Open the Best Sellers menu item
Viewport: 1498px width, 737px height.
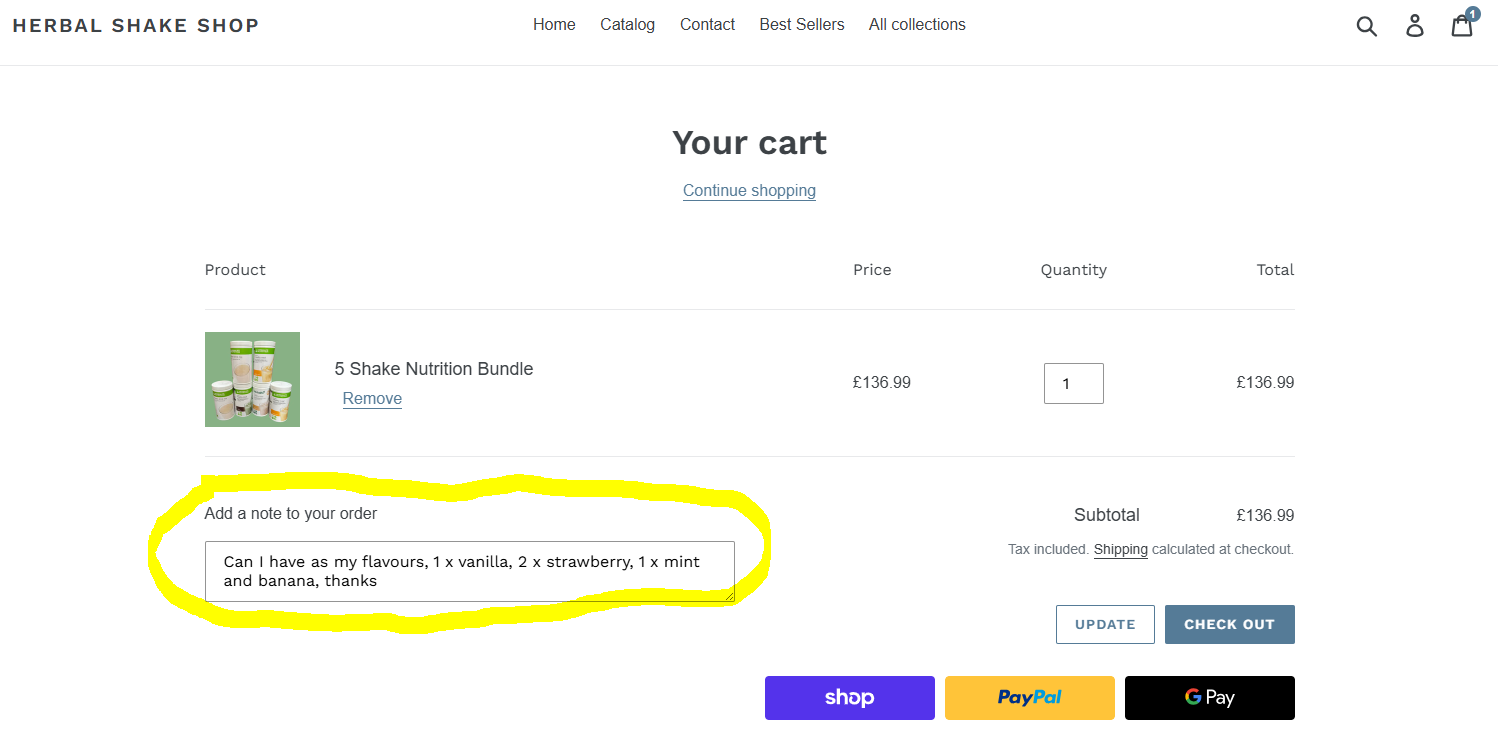click(x=801, y=24)
